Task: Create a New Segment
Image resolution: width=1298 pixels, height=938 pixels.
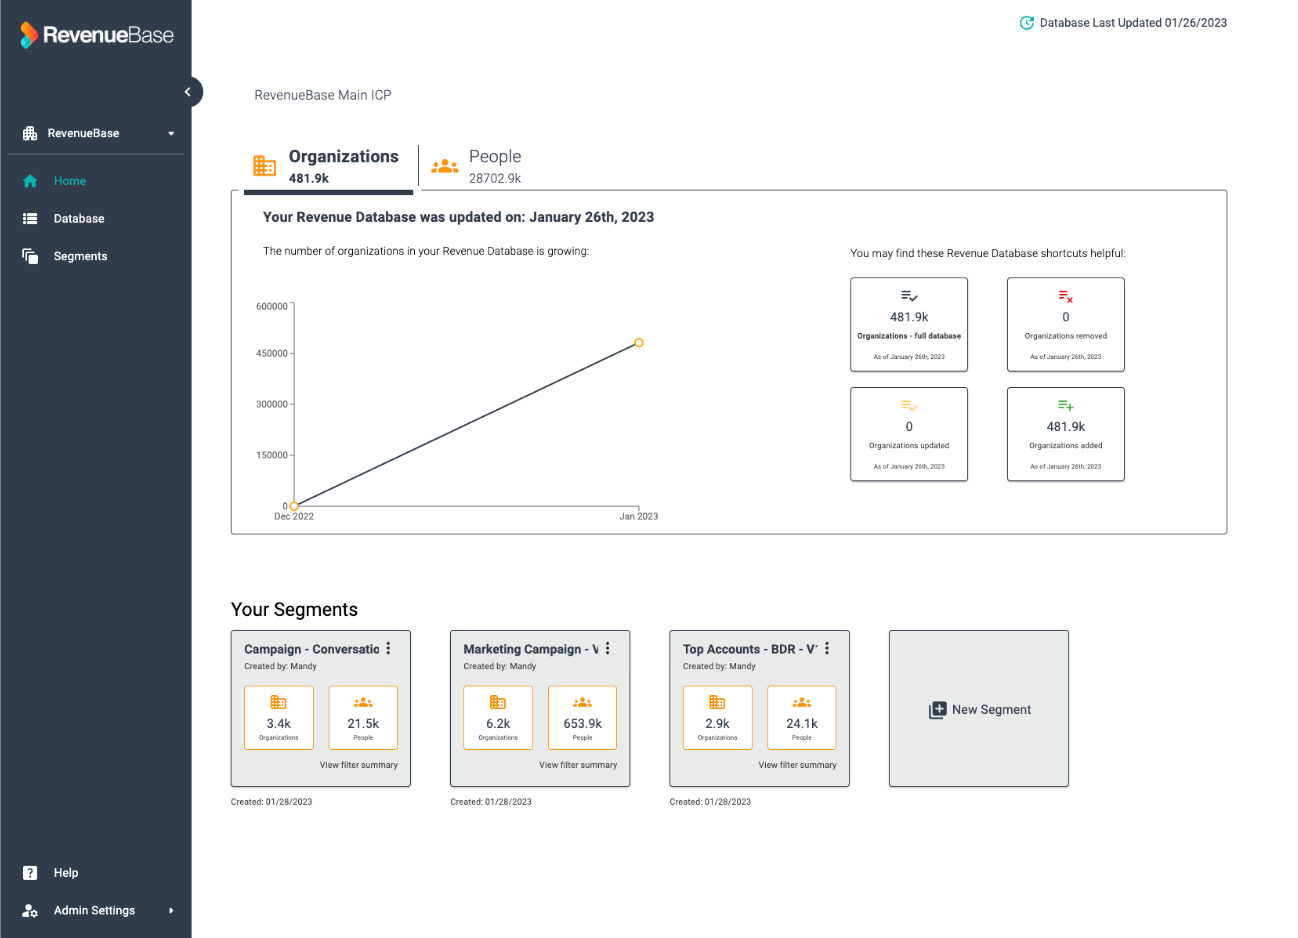Action: [979, 709]
